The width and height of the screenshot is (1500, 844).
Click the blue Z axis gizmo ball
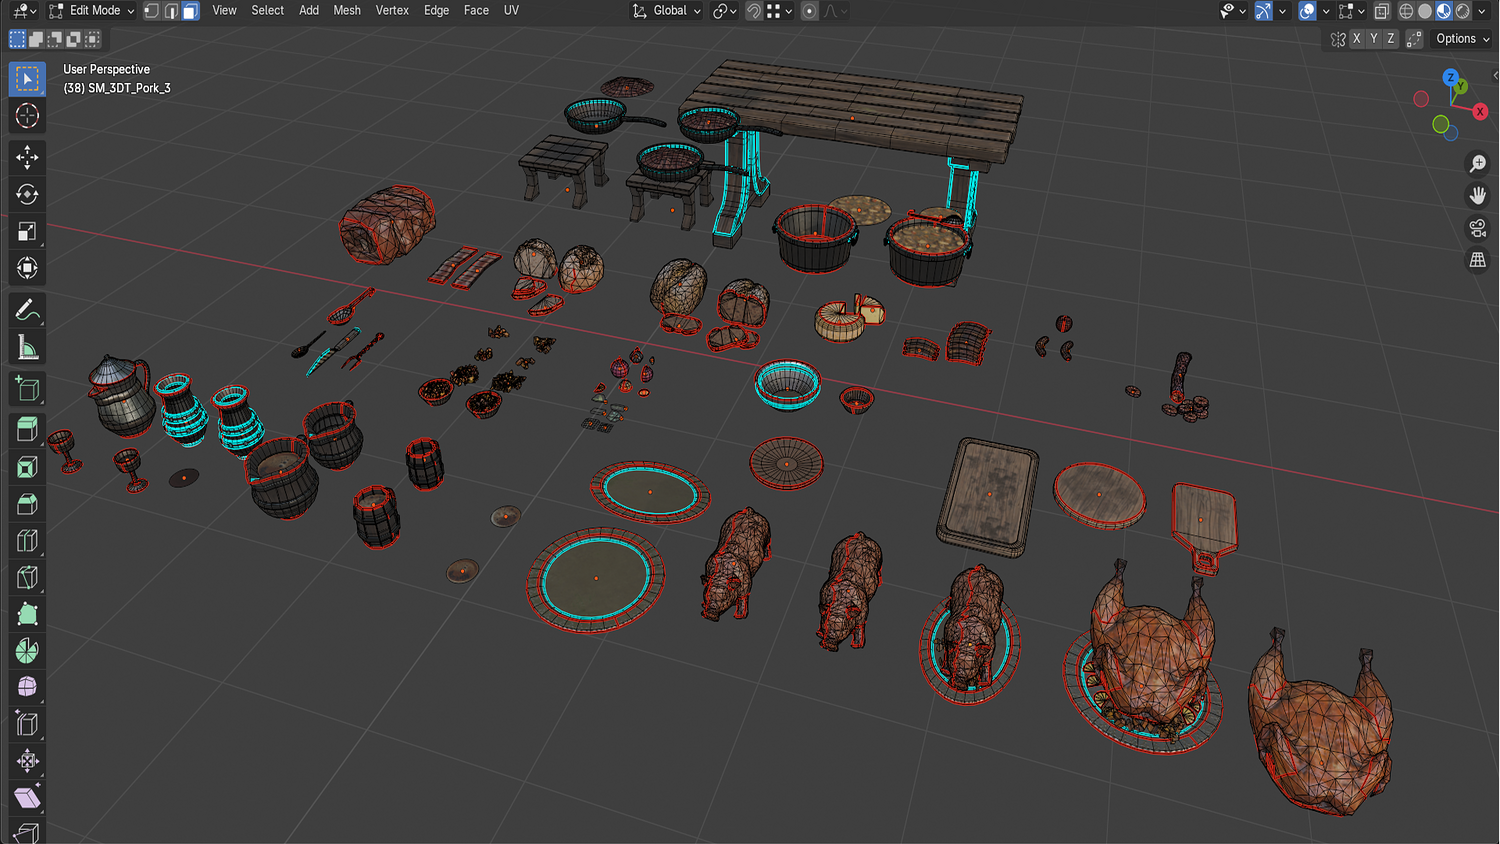point(1450,77)
